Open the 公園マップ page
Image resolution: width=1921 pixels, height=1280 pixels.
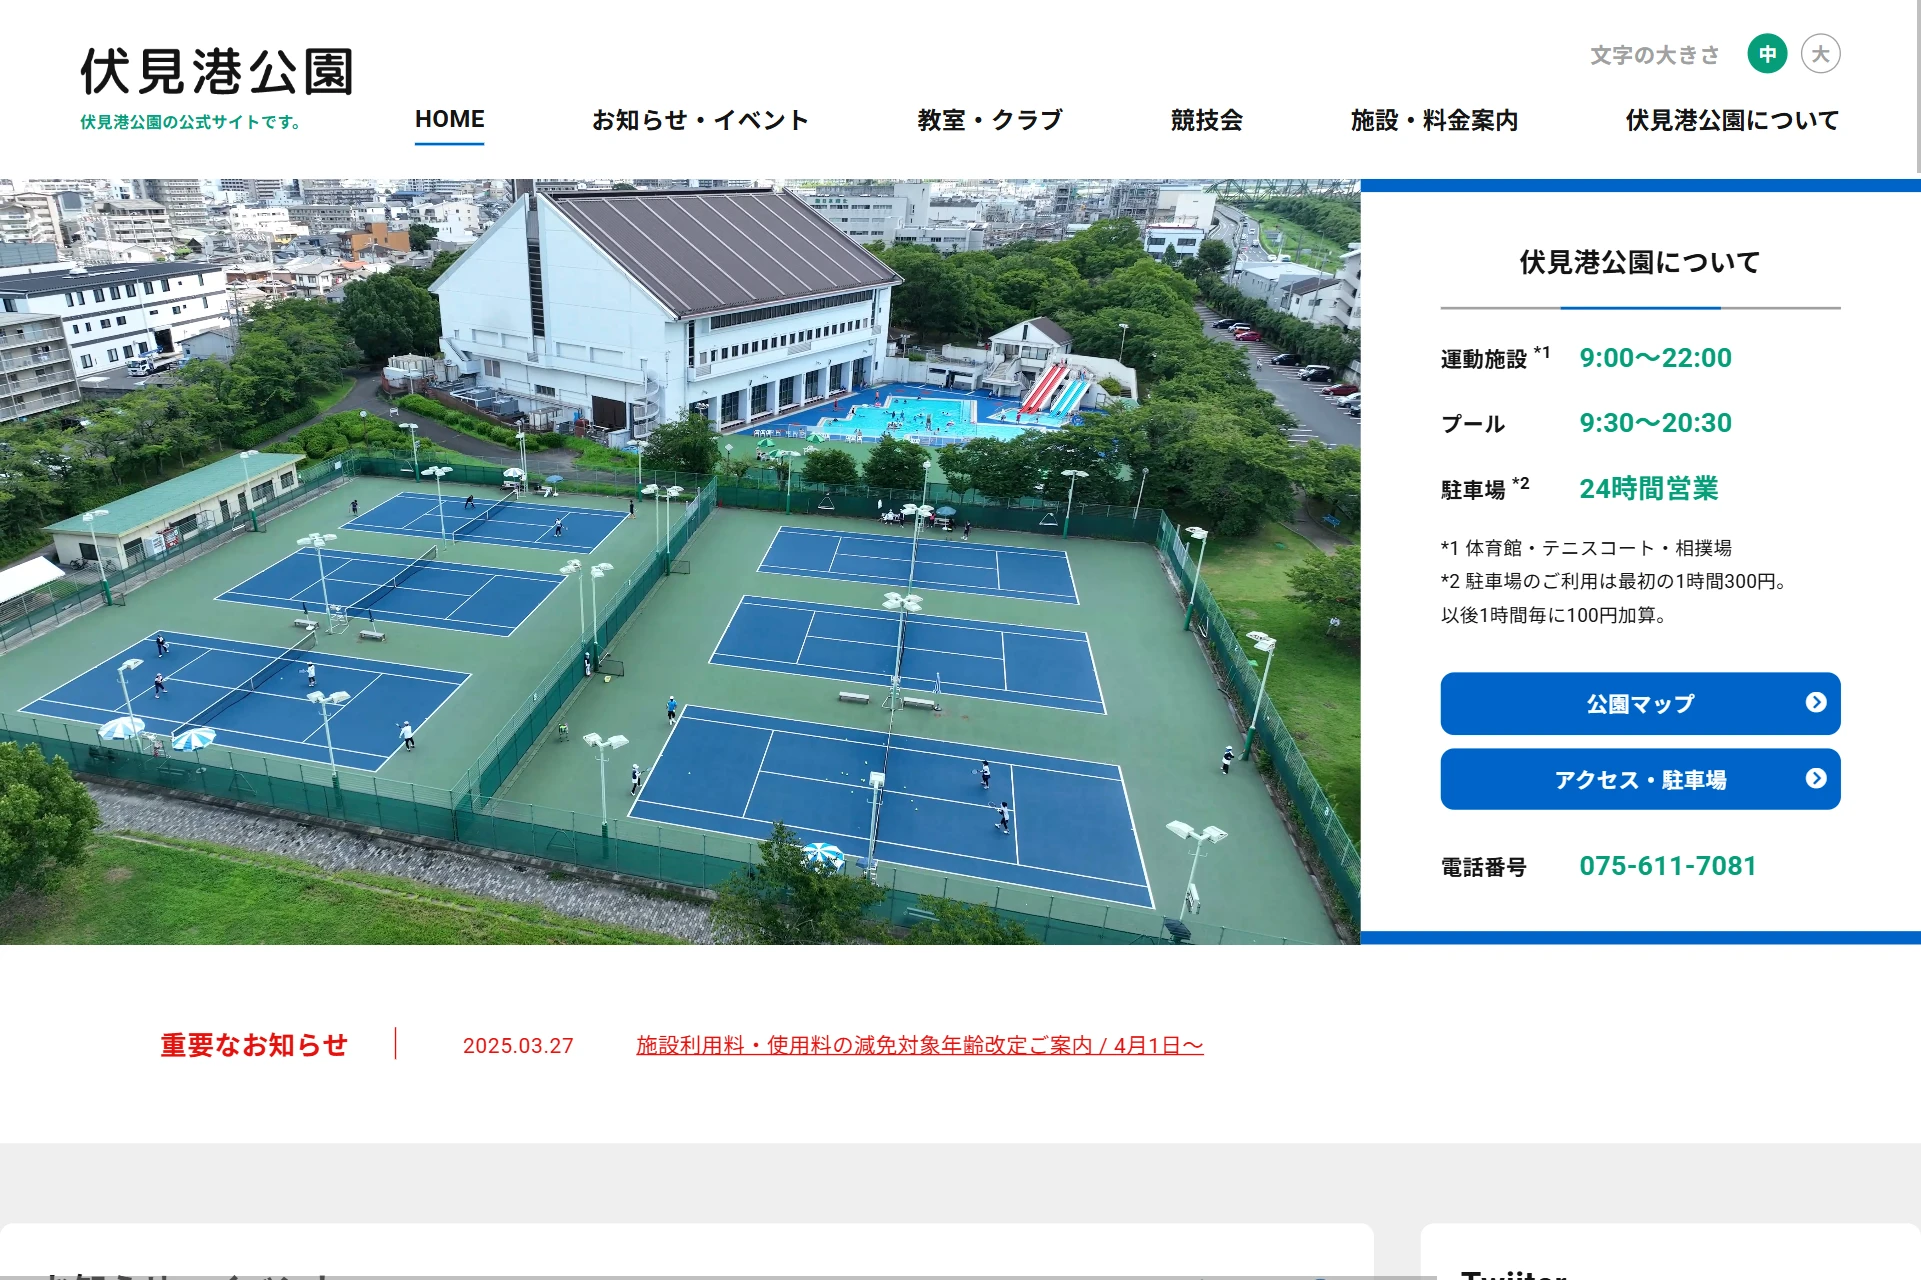1640,703
